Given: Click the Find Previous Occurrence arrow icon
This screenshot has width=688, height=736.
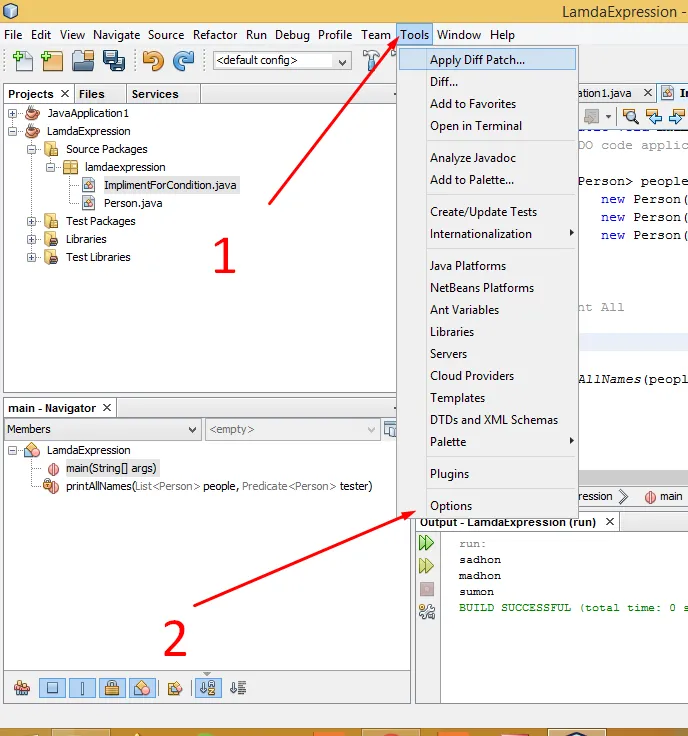Looking at the screenshot, I should pyautogui.click(x=654, y=116).
